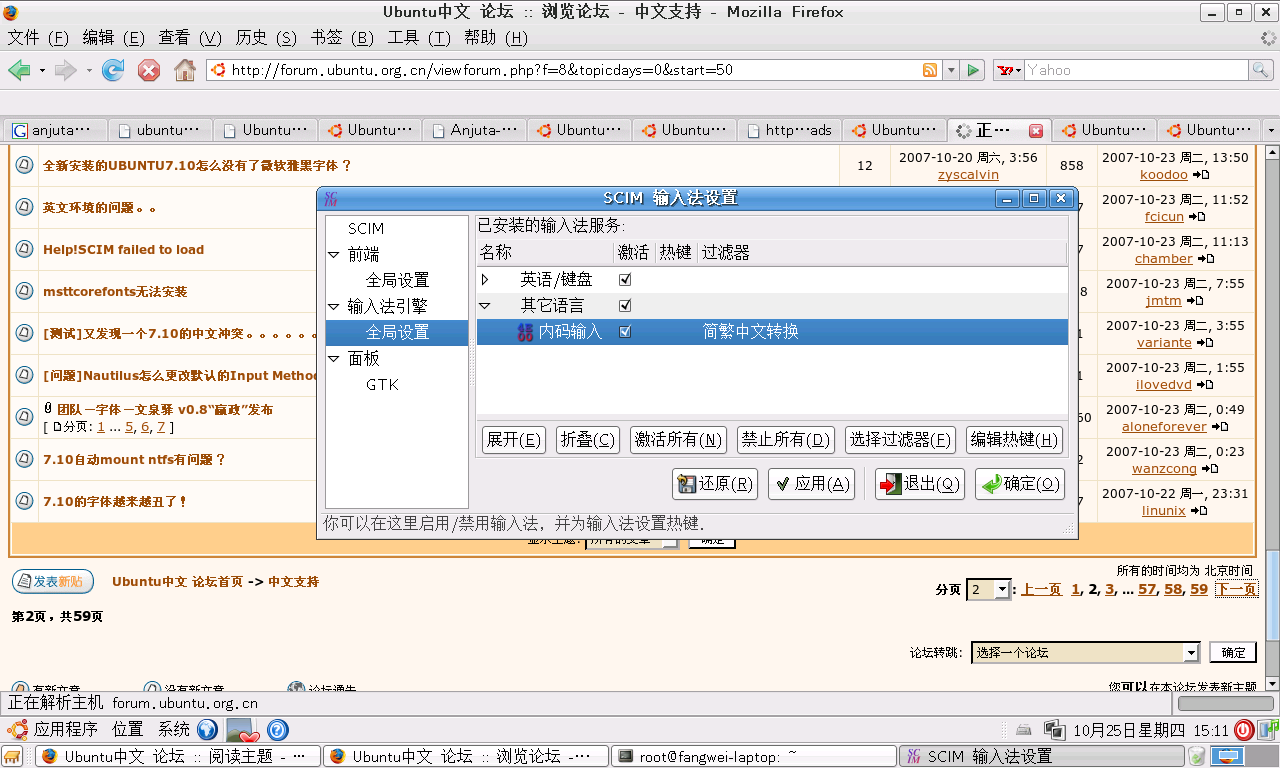The image size is (1280, 768).
Task: Click the green Go arrow beside the address bar
Action: click(973, 70)
